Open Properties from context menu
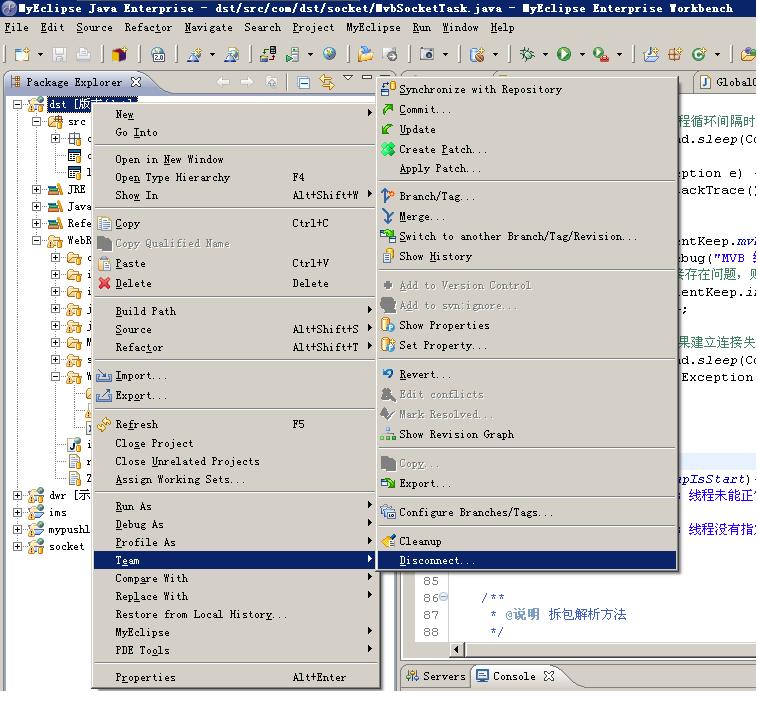The image size is (758, 703). [x=235, y=677]
